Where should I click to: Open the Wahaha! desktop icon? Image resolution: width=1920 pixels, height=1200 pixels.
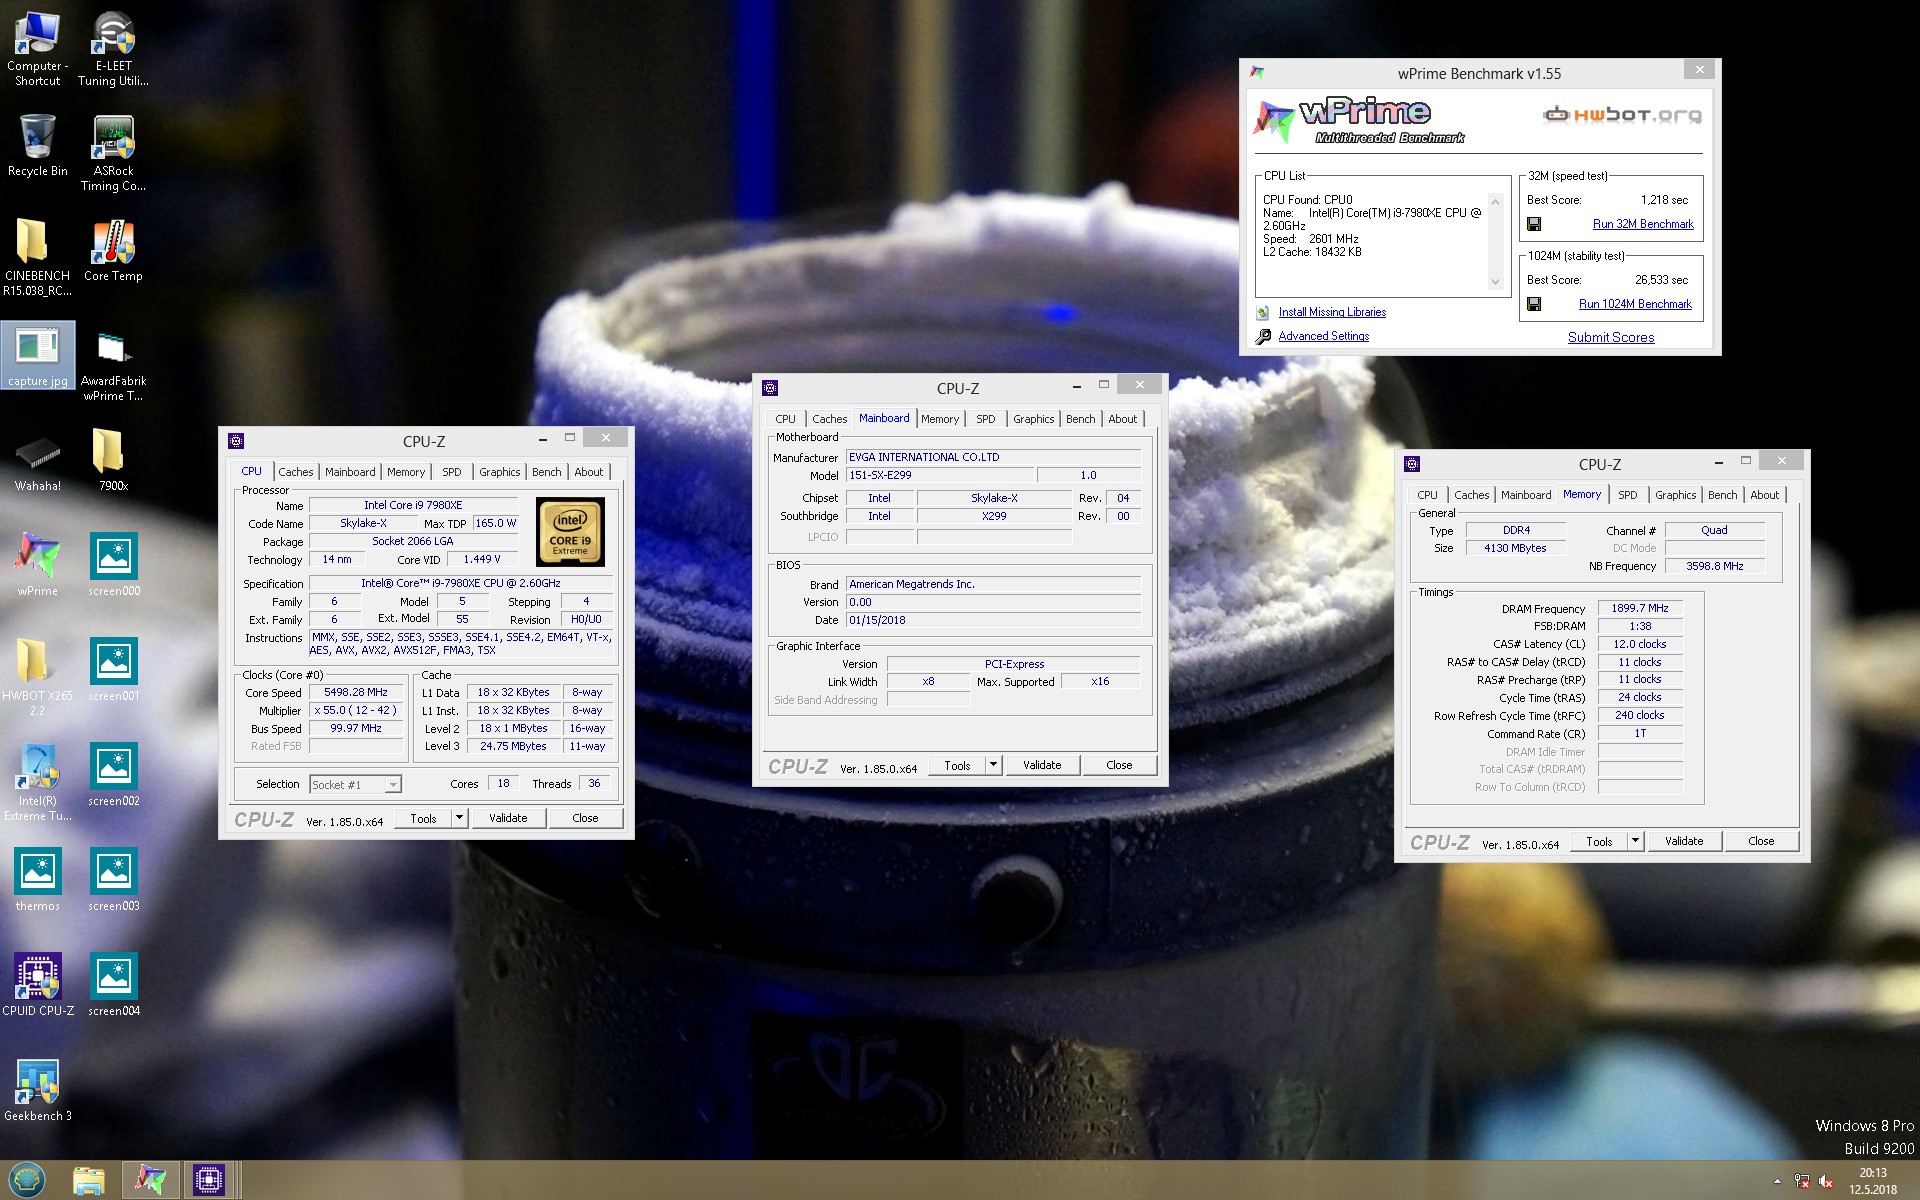click(x=37, y=462)
